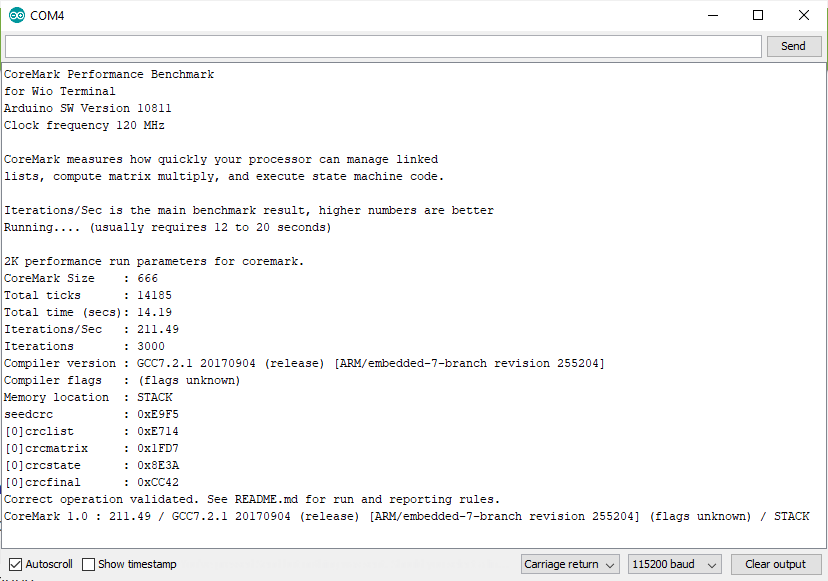Grab the resize grip in the bottom-right corner
The width and height of the screenshot is (828, 581).
[821, 574]
